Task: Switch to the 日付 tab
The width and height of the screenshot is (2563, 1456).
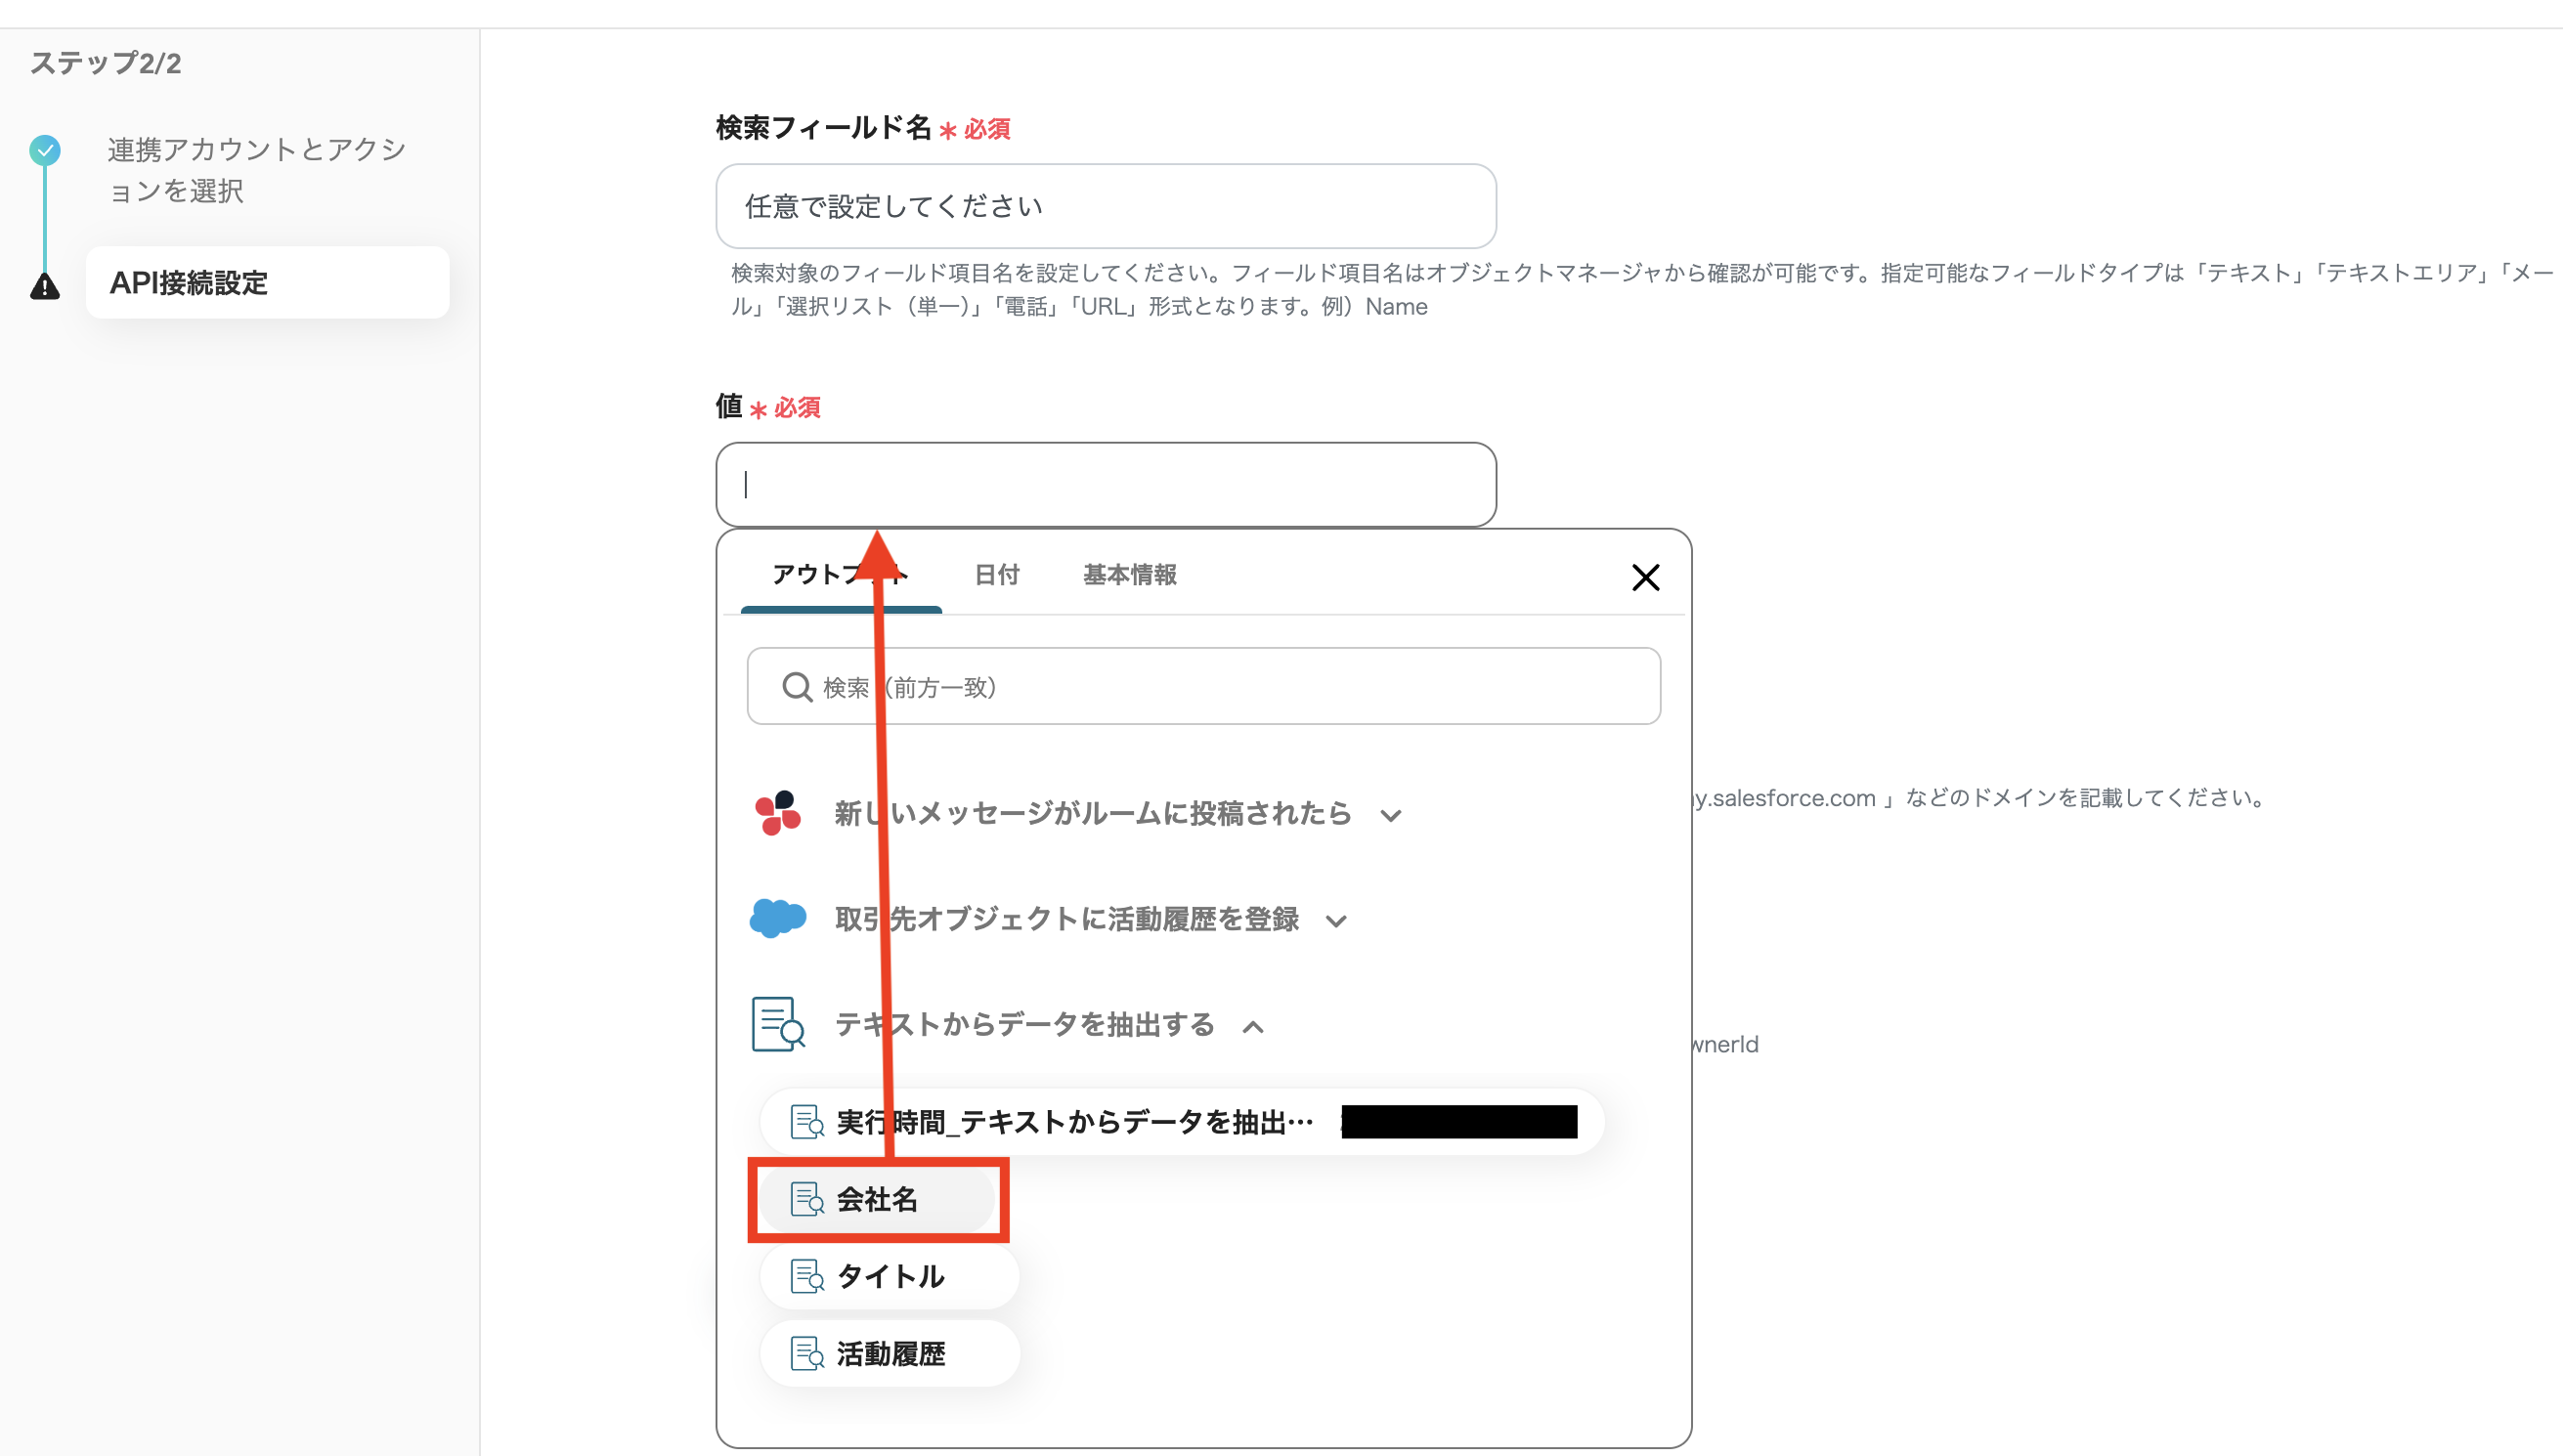Action: [x=996, y=575]
